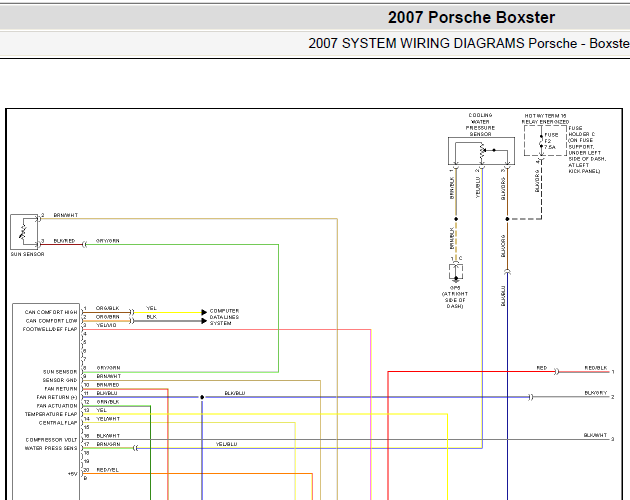Click 'YEL/WHT' wire label at pin 14

coord(108,418)
